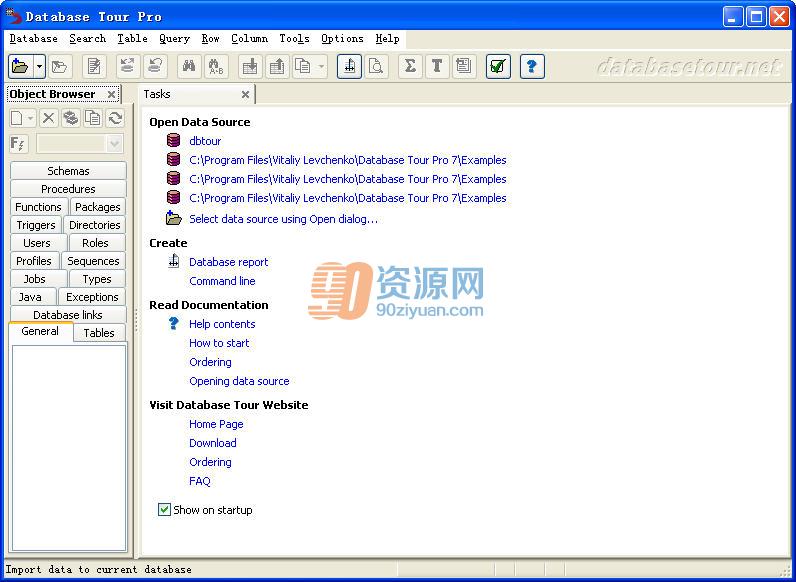Open the Tools menu
796x582 pixels.
(x=294, y=39)
